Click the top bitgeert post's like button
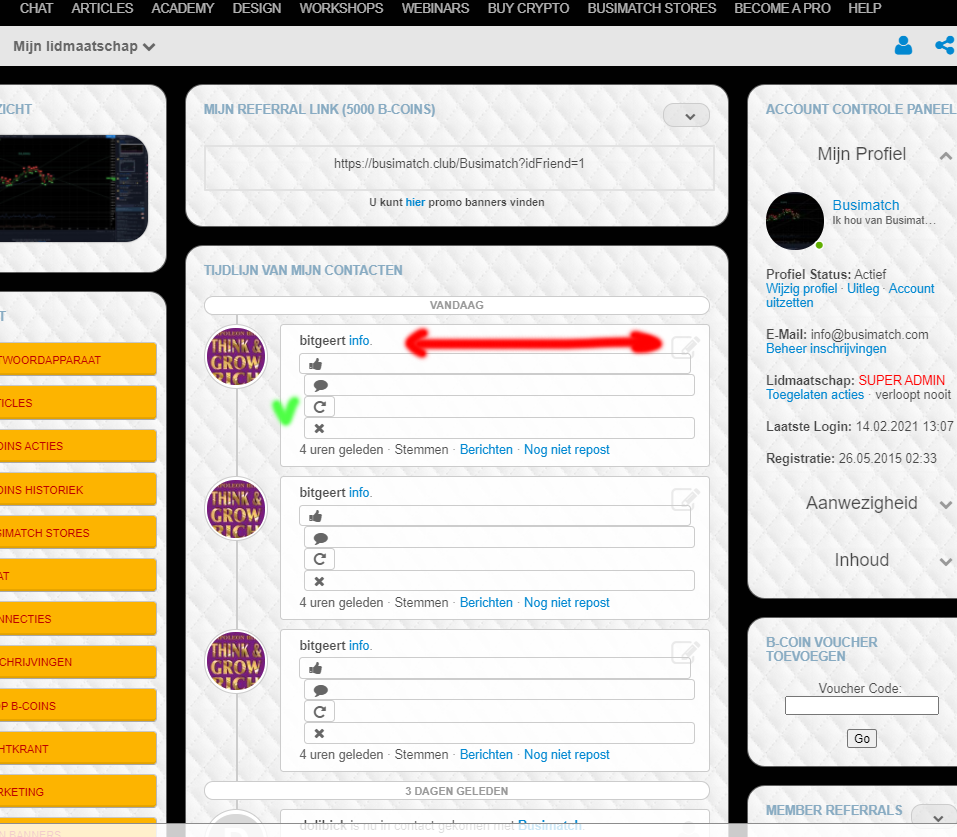The image size is (957, 837). 494,364
